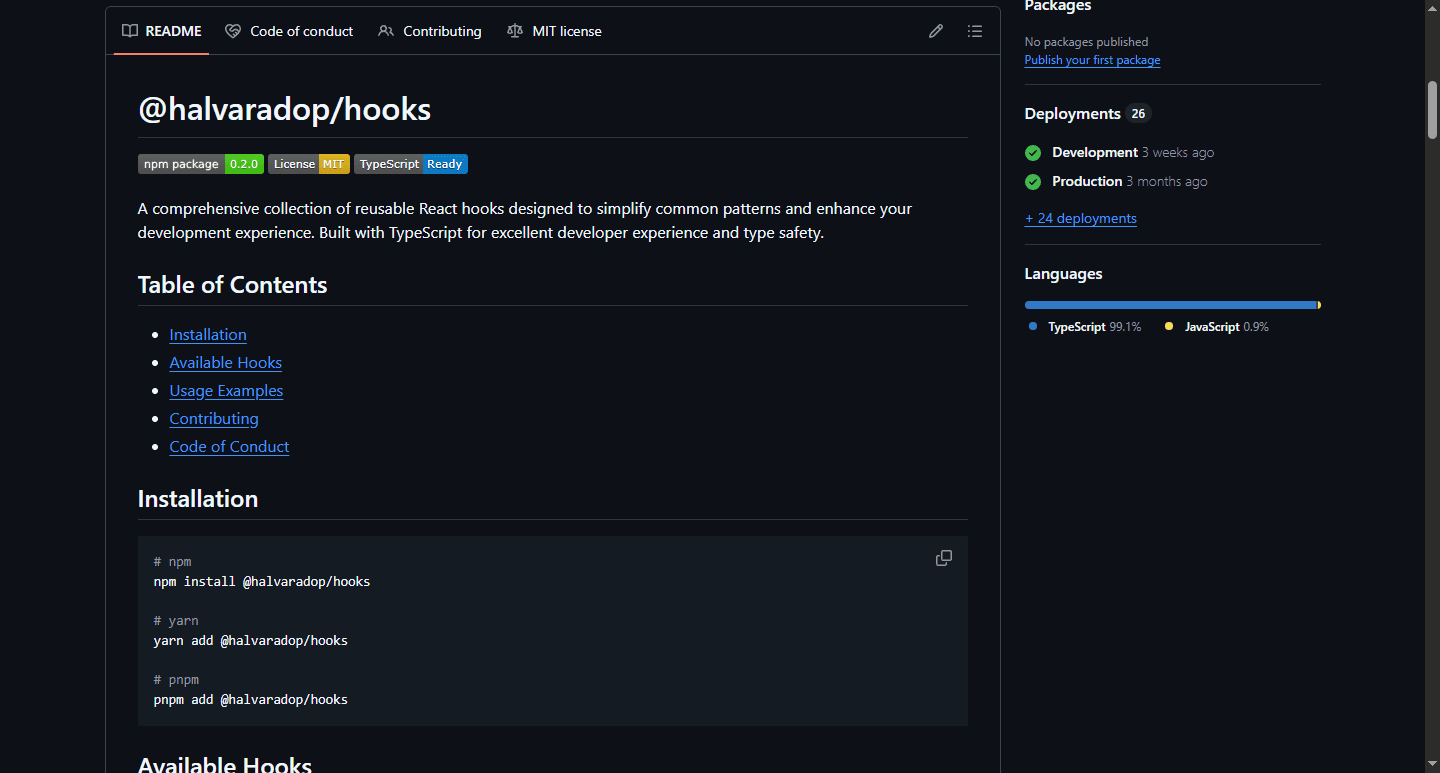Open the README outline list icon
Image resolution: width=1440 pixels, height=773 pixels.
coord(974,31)
